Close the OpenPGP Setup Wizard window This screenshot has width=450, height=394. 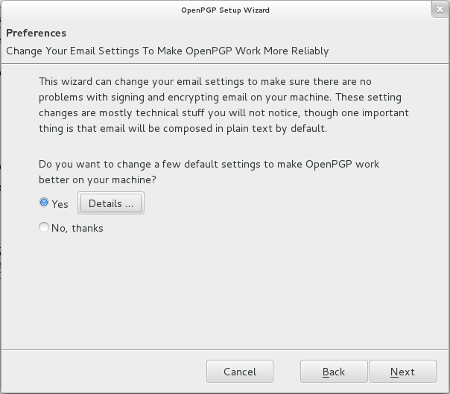(x=440, y=10)
